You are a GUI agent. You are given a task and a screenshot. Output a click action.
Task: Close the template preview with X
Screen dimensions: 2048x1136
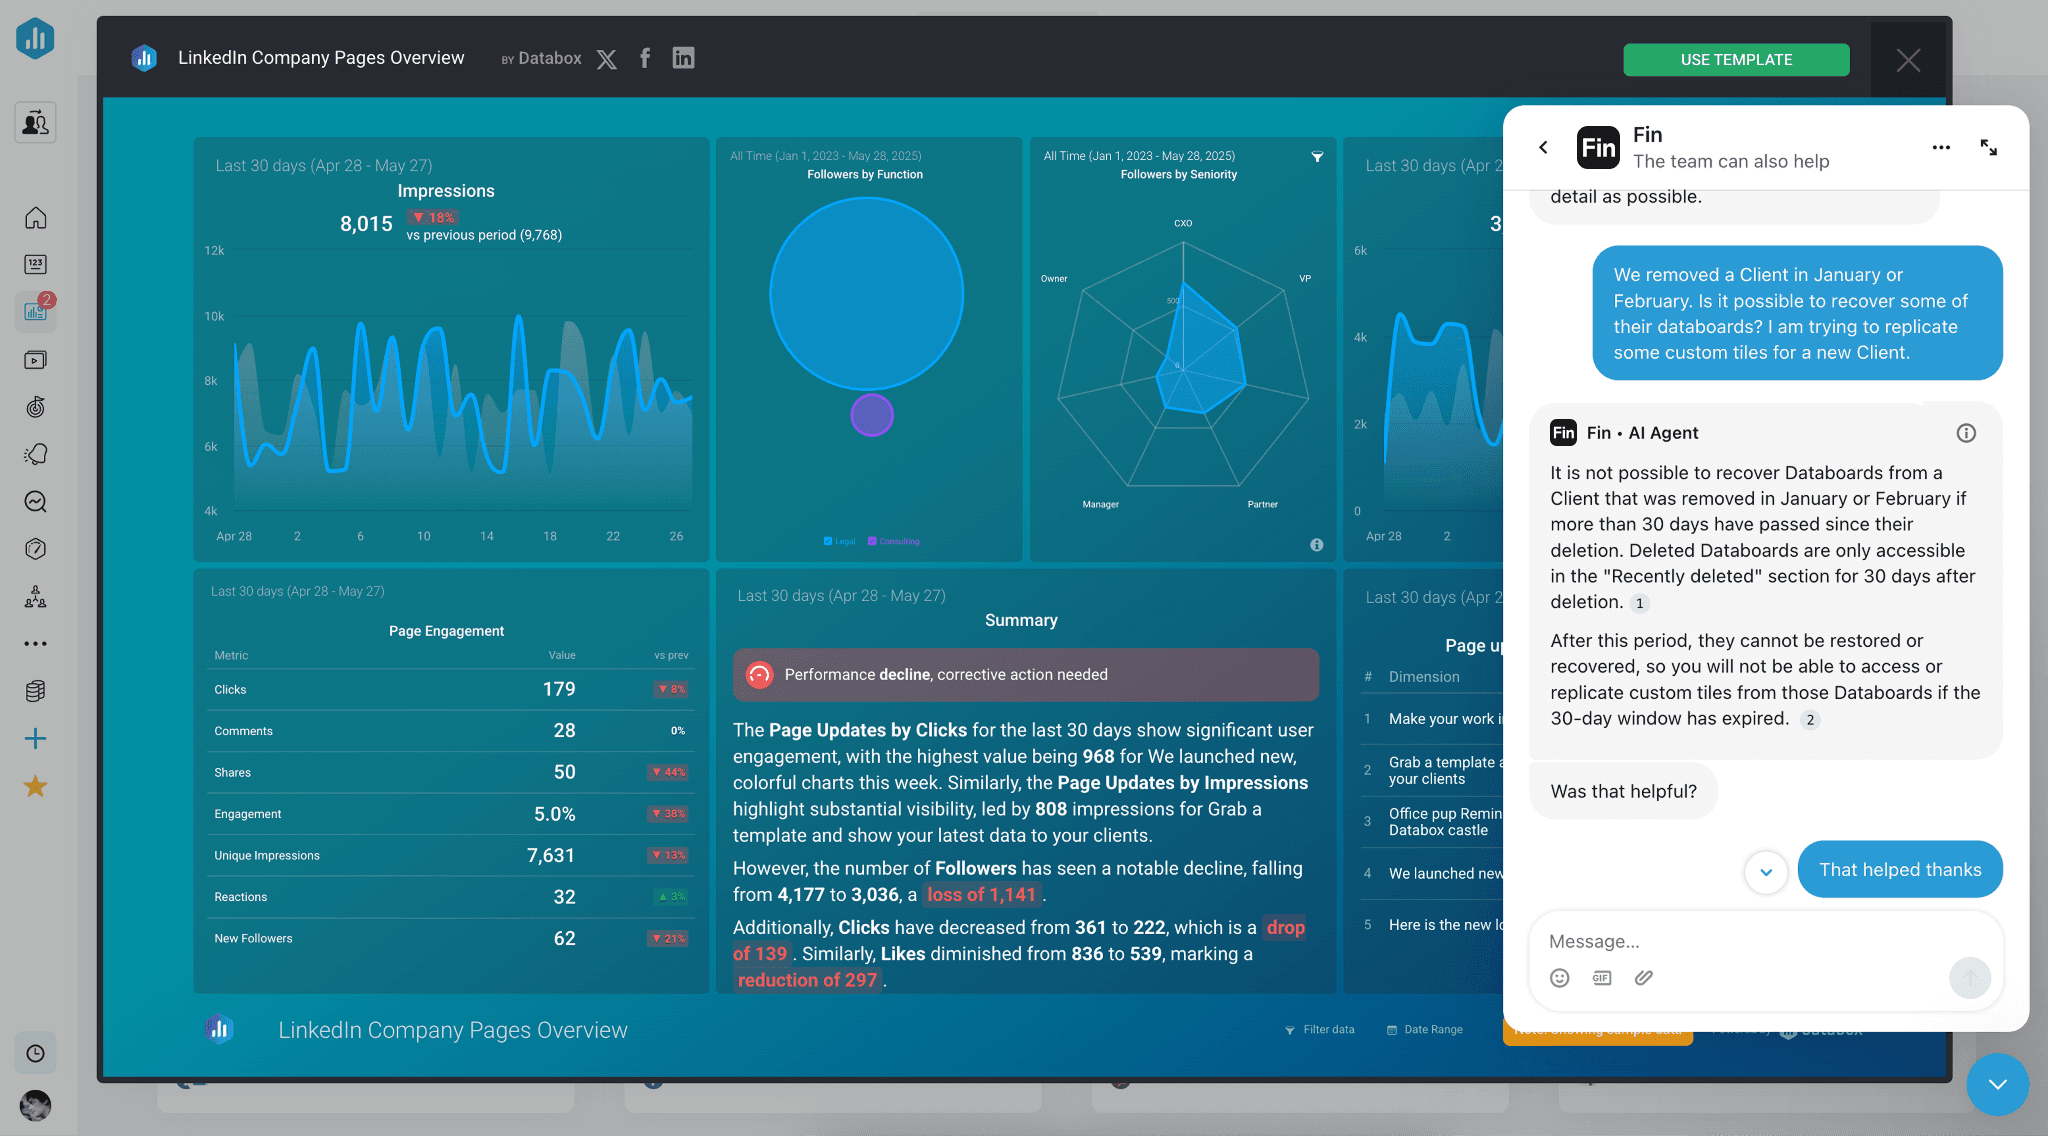point(1908,60)
